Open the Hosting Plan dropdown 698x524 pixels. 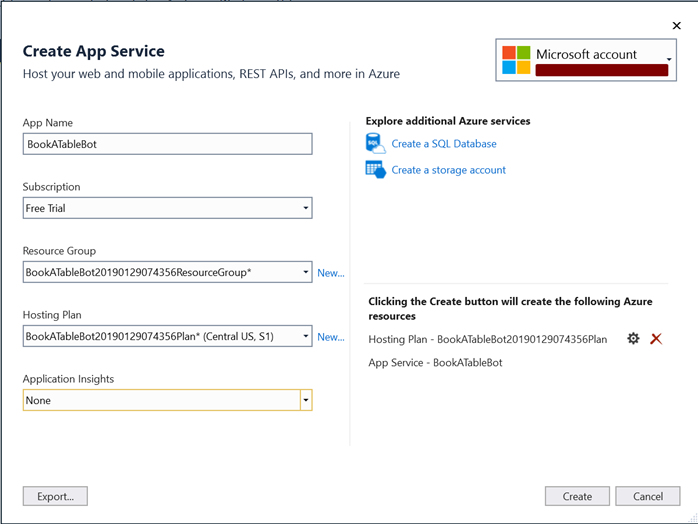click(305, 337)
